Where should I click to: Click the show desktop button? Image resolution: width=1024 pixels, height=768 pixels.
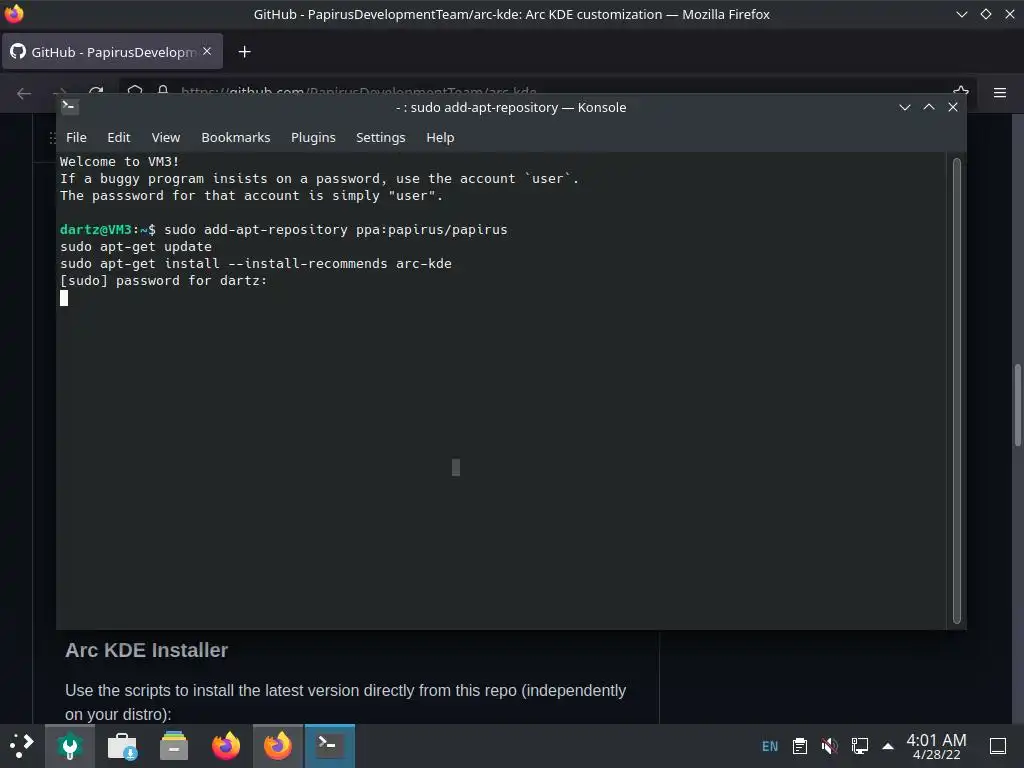[x=998, y=746]
